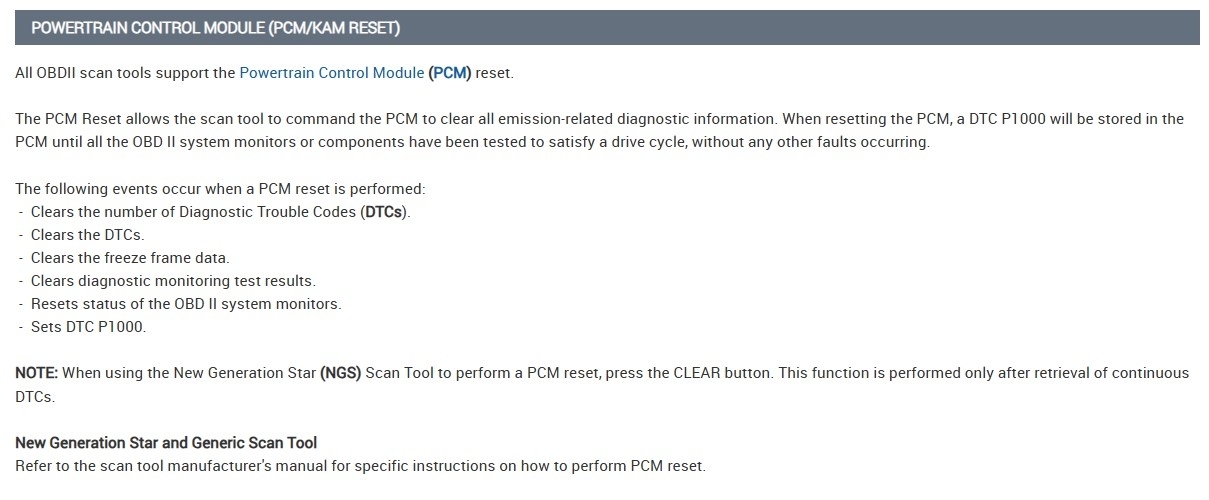This screenshot has height=500, width=1209.
Task: Click the "Sets DTC P1000." list item
Action: pyautogui.click(x=88, y=327)
